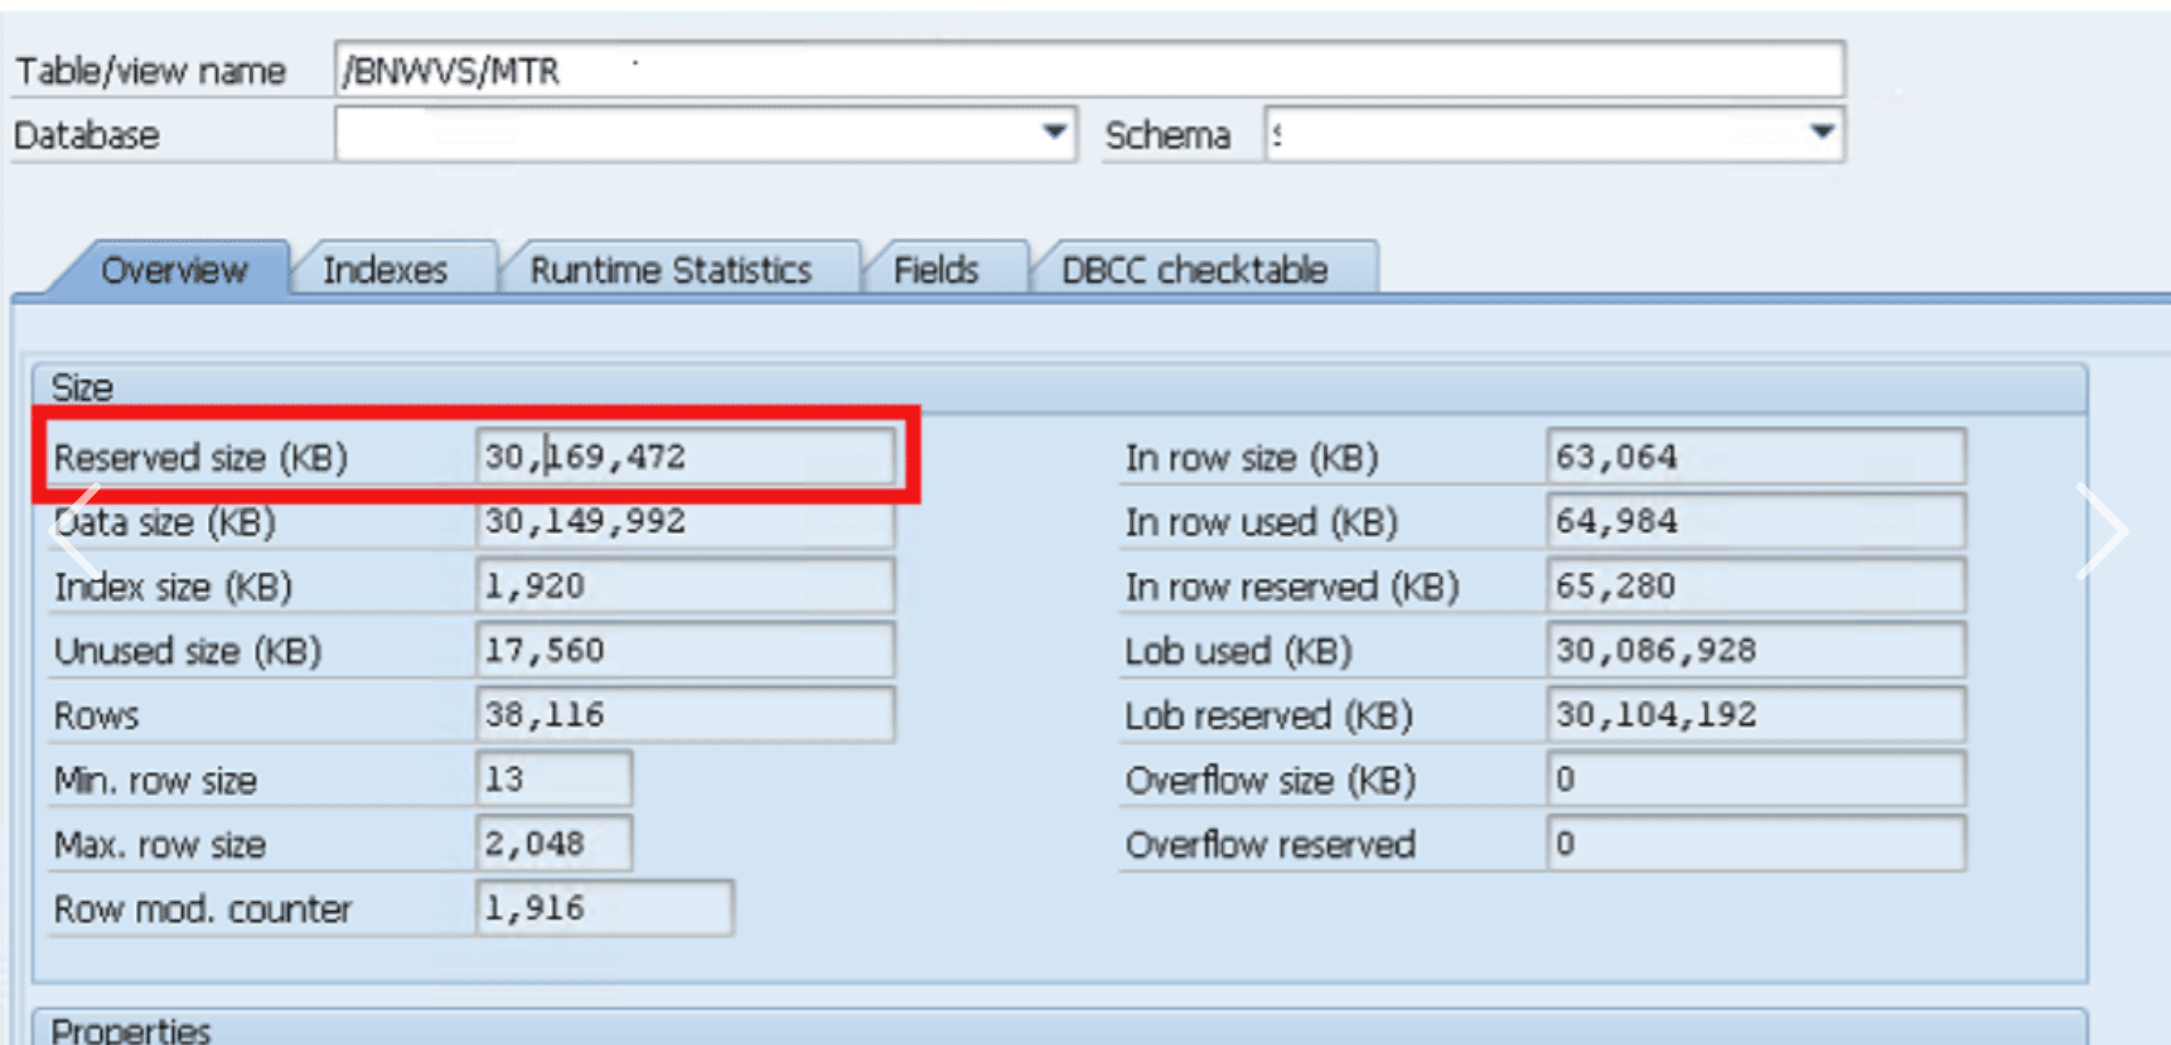Image resolution: width=2171 pixels, height=1045 pixels.
Task: Click the previous image arrow on left
Action: pos(76,530)
